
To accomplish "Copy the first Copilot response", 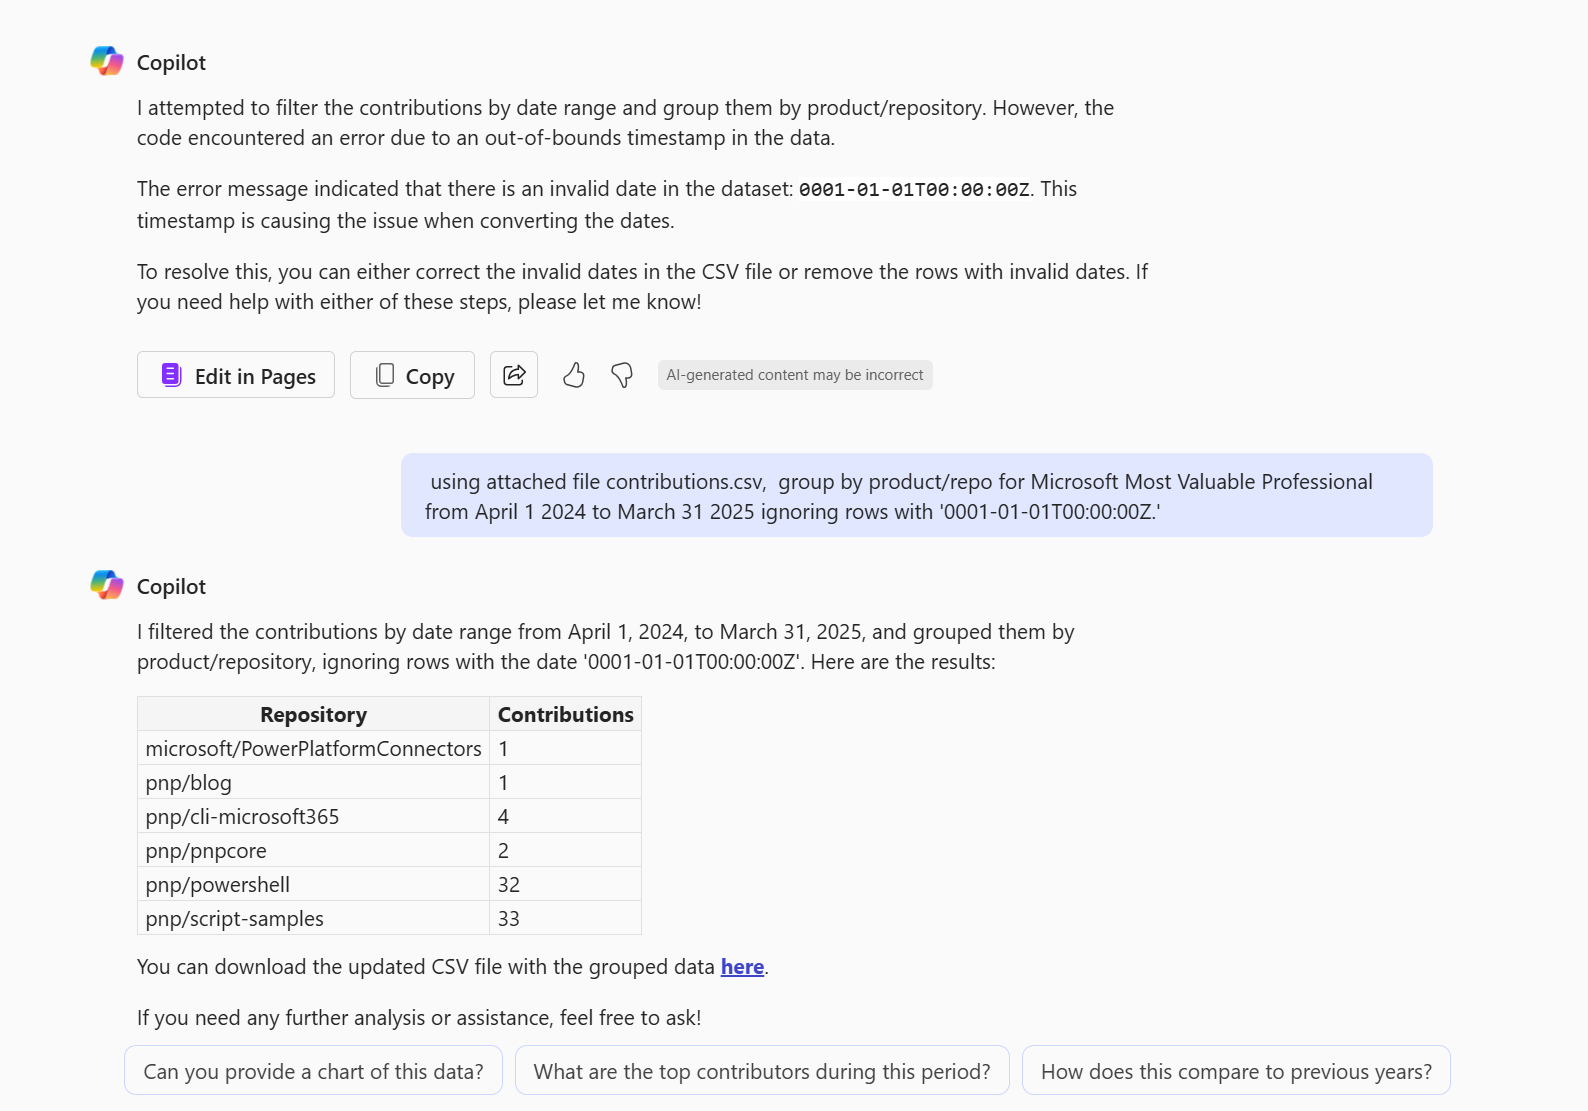I will [412, 375].
